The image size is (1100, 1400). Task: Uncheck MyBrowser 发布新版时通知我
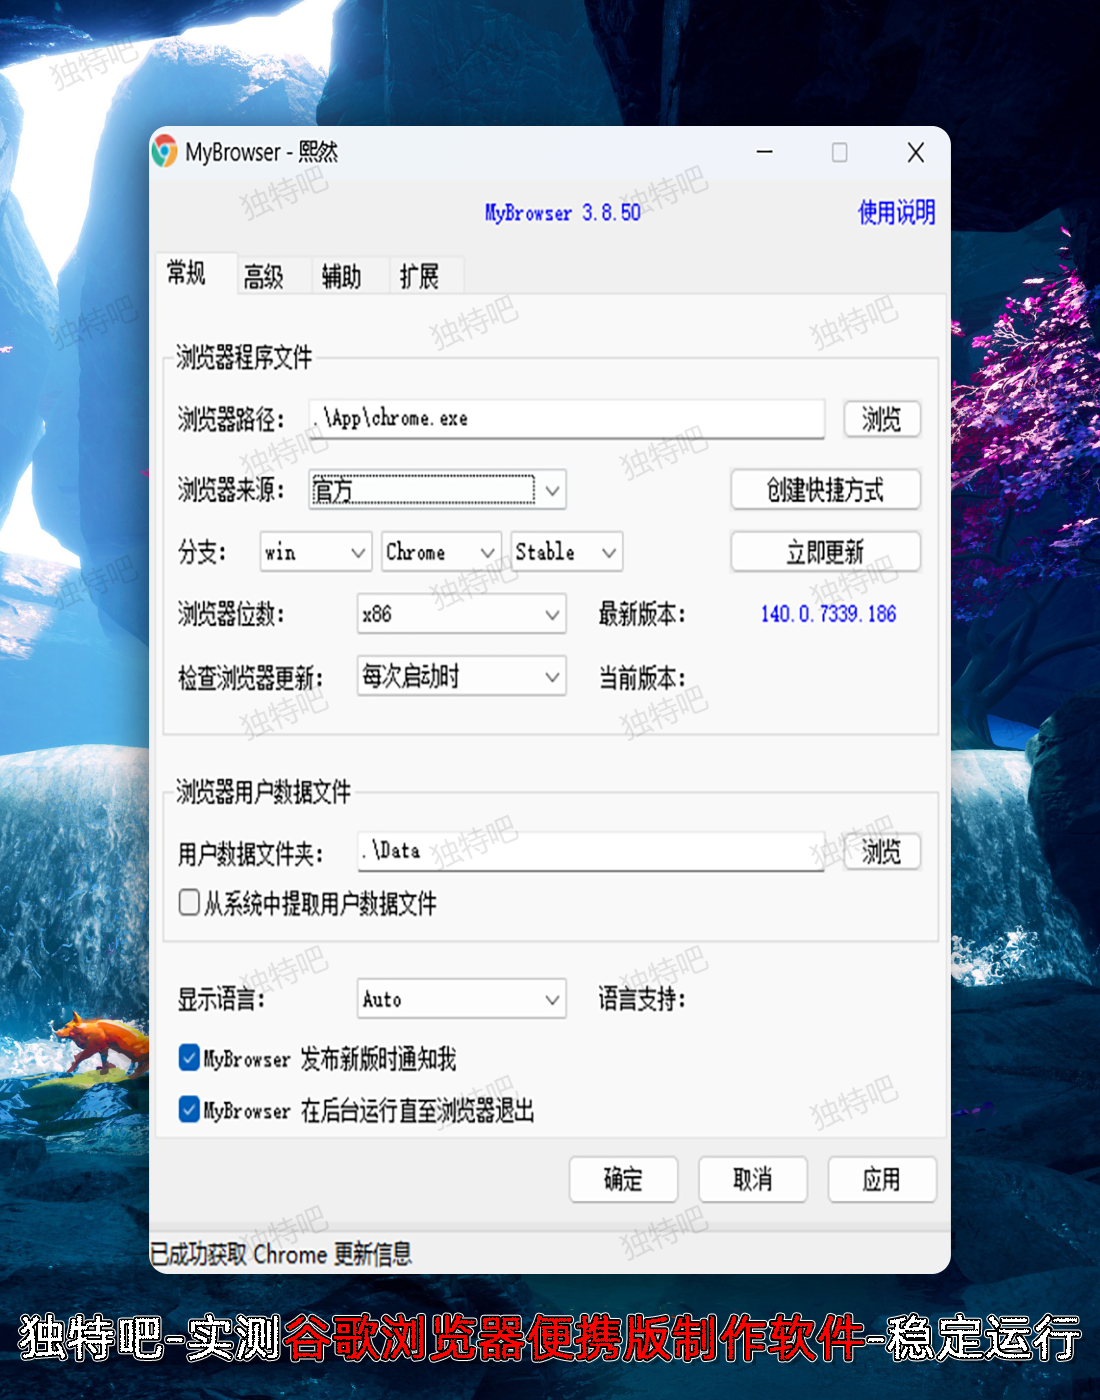coord(189,1058)
